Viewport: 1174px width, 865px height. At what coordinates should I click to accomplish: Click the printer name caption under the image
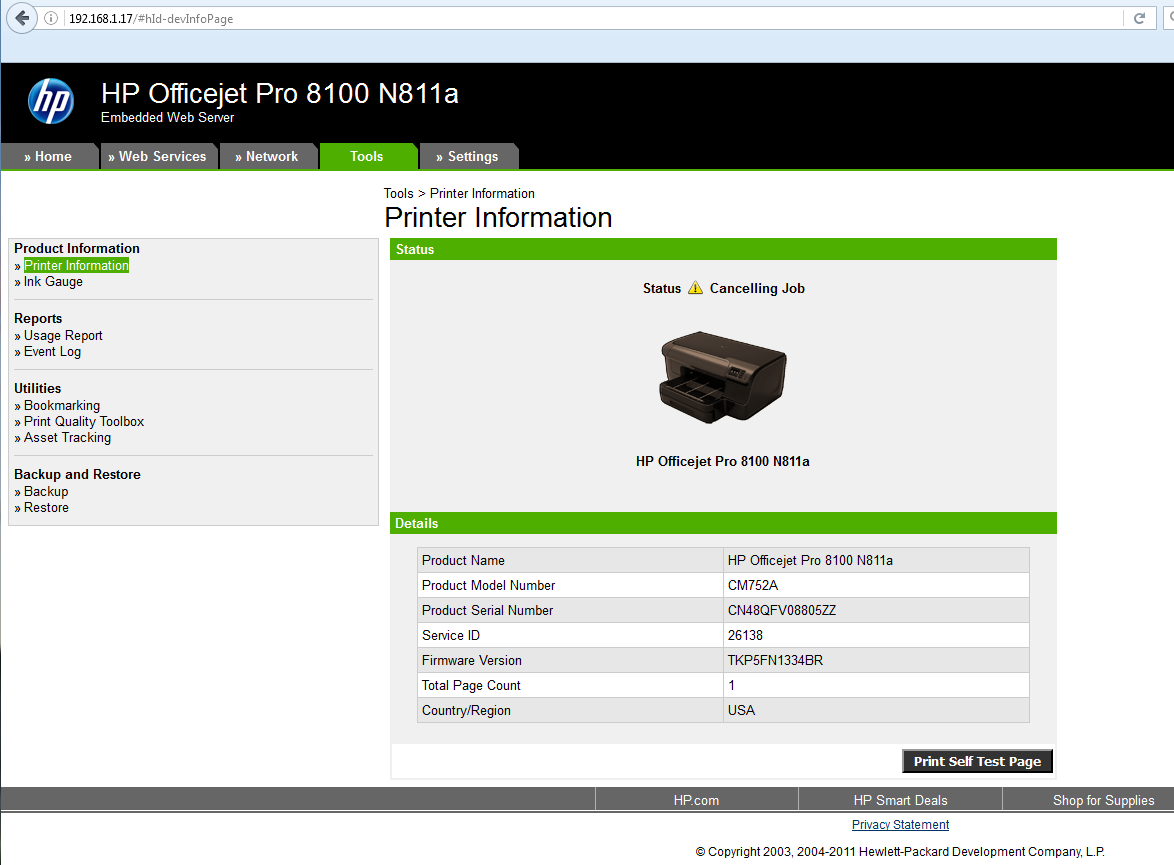click(x=723, y=461)
